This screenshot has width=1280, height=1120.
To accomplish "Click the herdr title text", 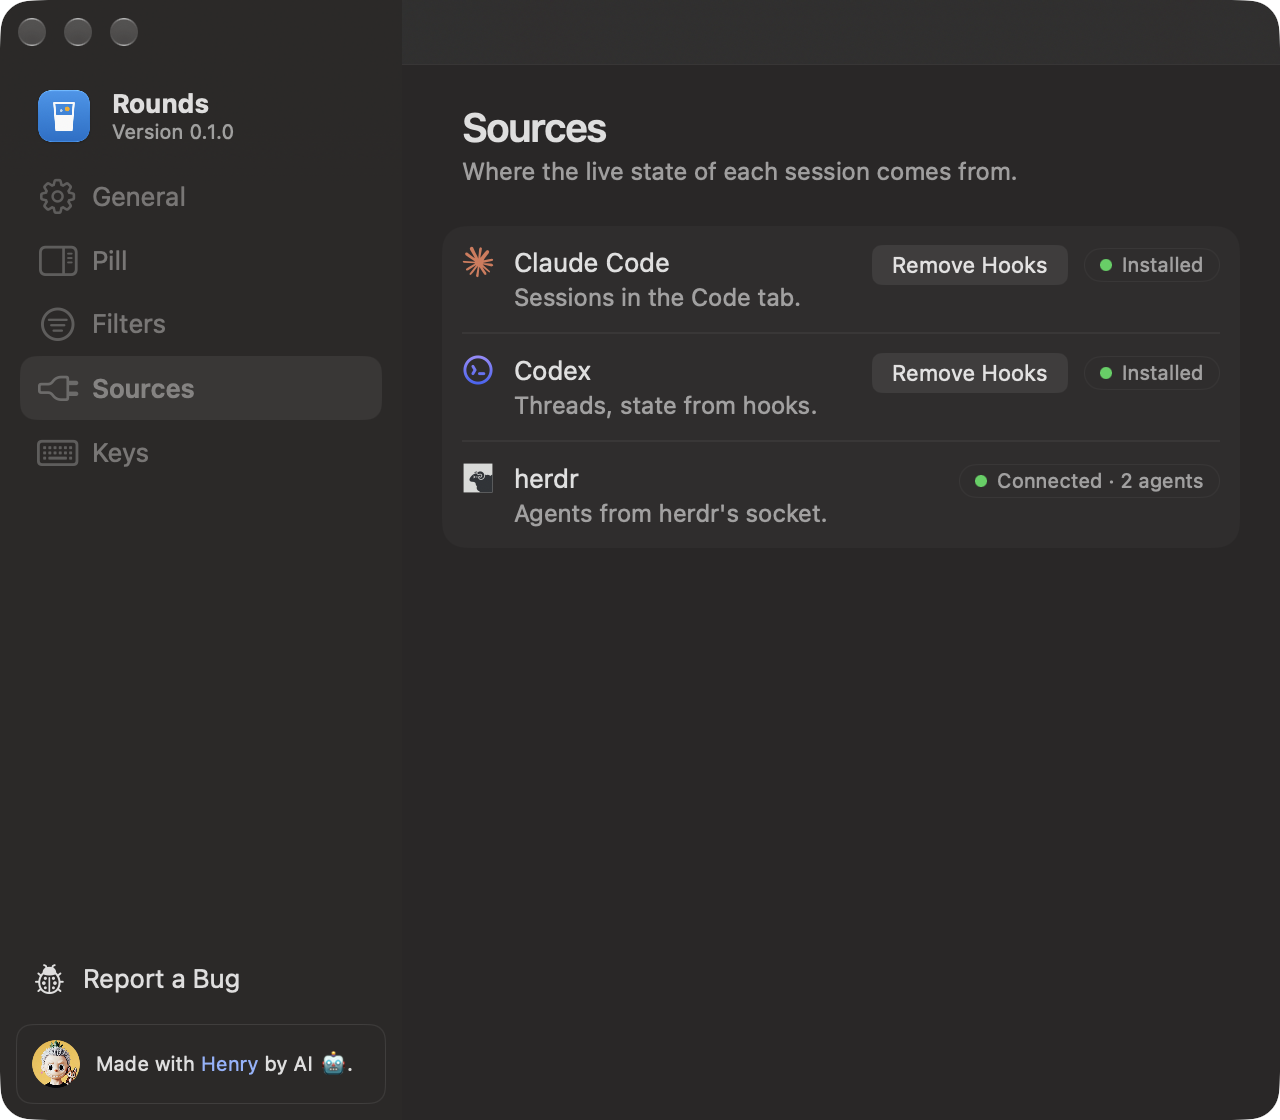I will tap(546, 479).
